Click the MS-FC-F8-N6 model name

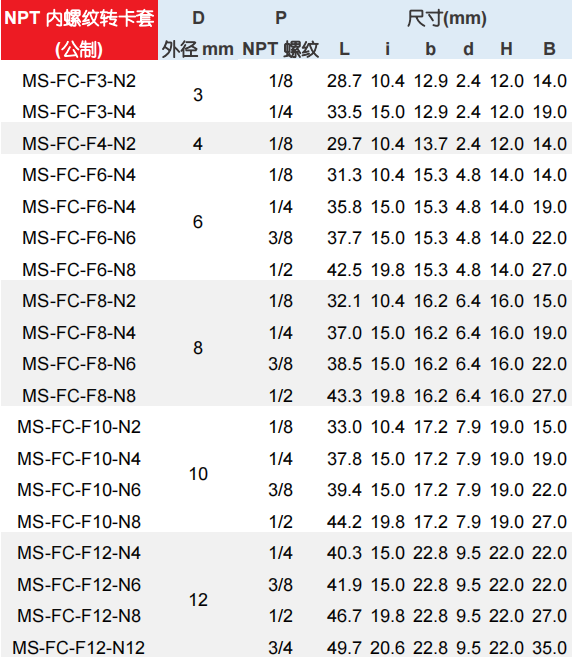pyautogui.click(x=79, y=364)
